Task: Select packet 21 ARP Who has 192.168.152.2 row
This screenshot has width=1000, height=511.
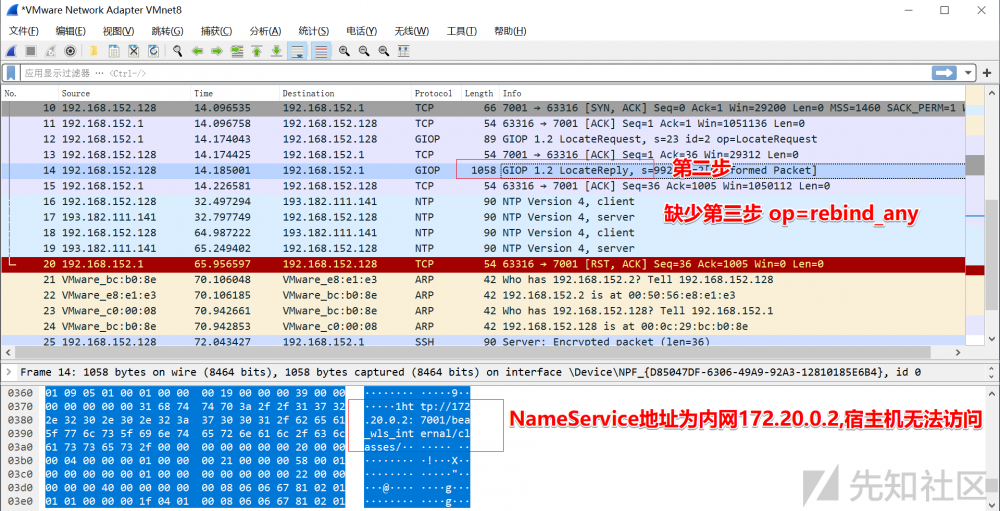Action: click(x=483, y=279)
